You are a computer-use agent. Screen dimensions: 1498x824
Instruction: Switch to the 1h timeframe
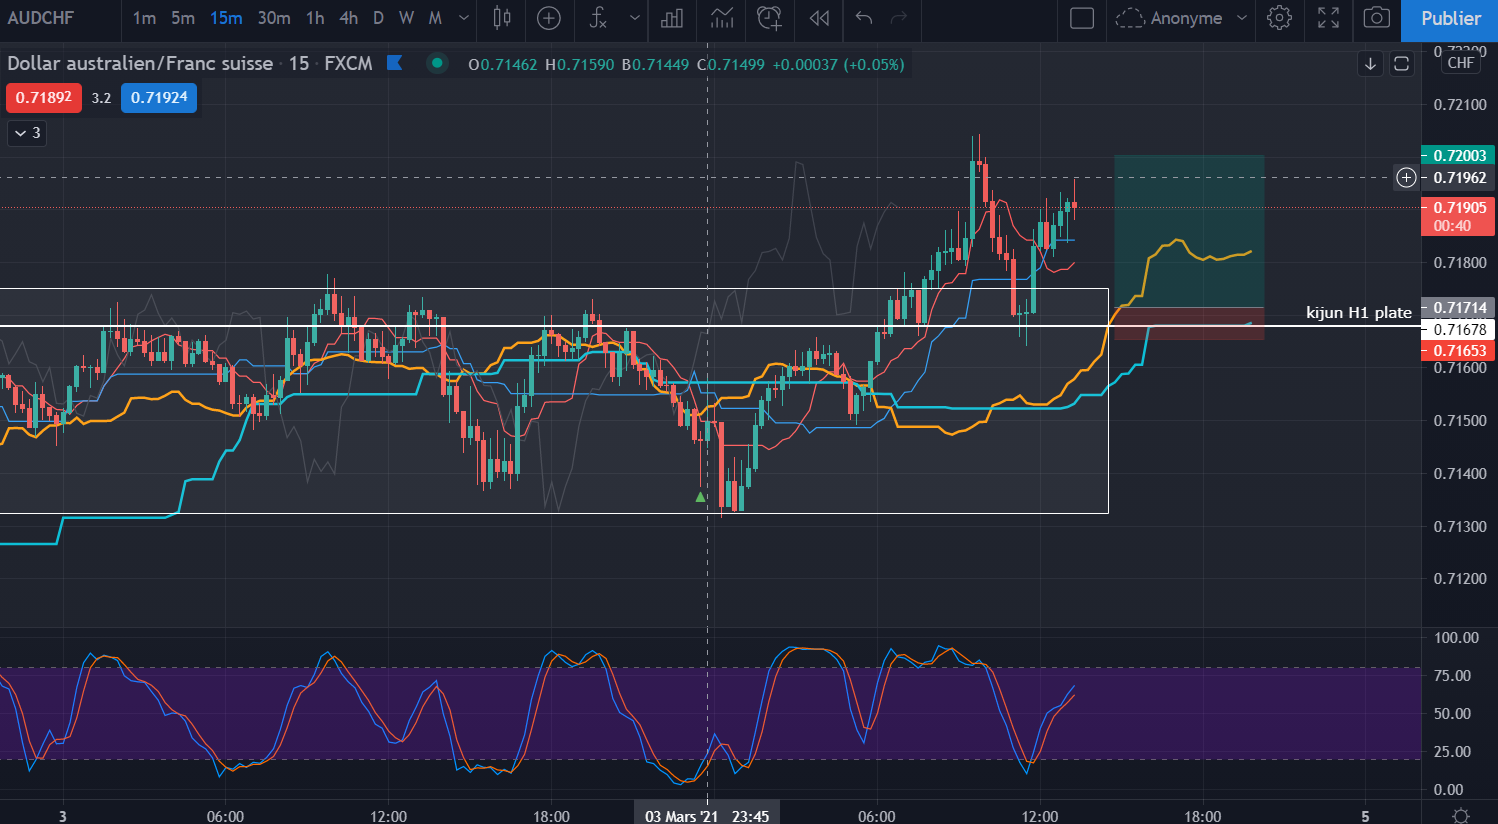pyautogui.click(x=315, y=18)
